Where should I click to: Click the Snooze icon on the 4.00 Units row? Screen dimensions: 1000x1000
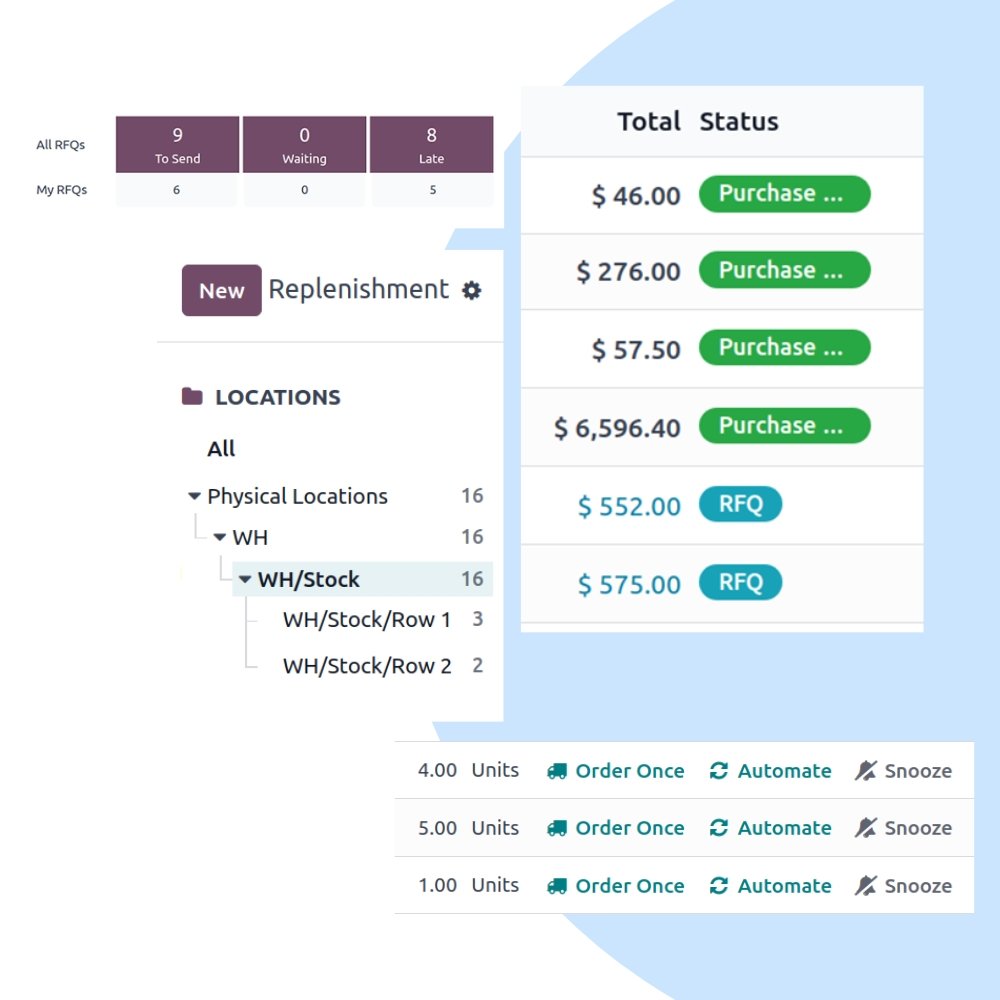[x=866, y=770]
